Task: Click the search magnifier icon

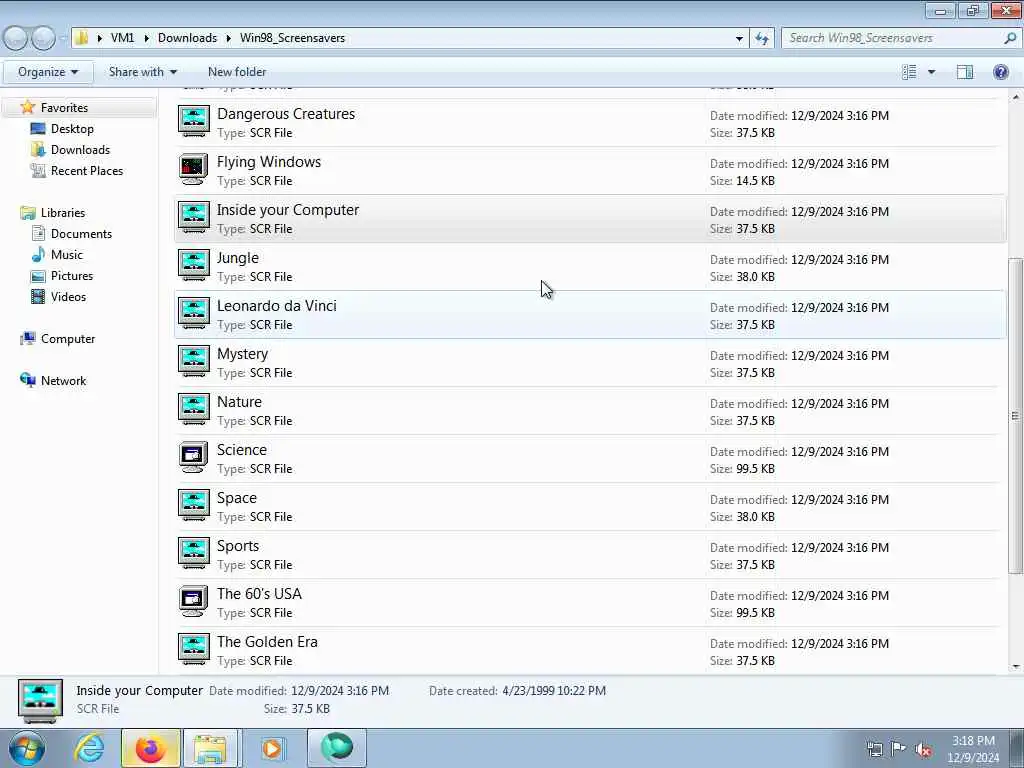Action: [x=1010, y=38]
